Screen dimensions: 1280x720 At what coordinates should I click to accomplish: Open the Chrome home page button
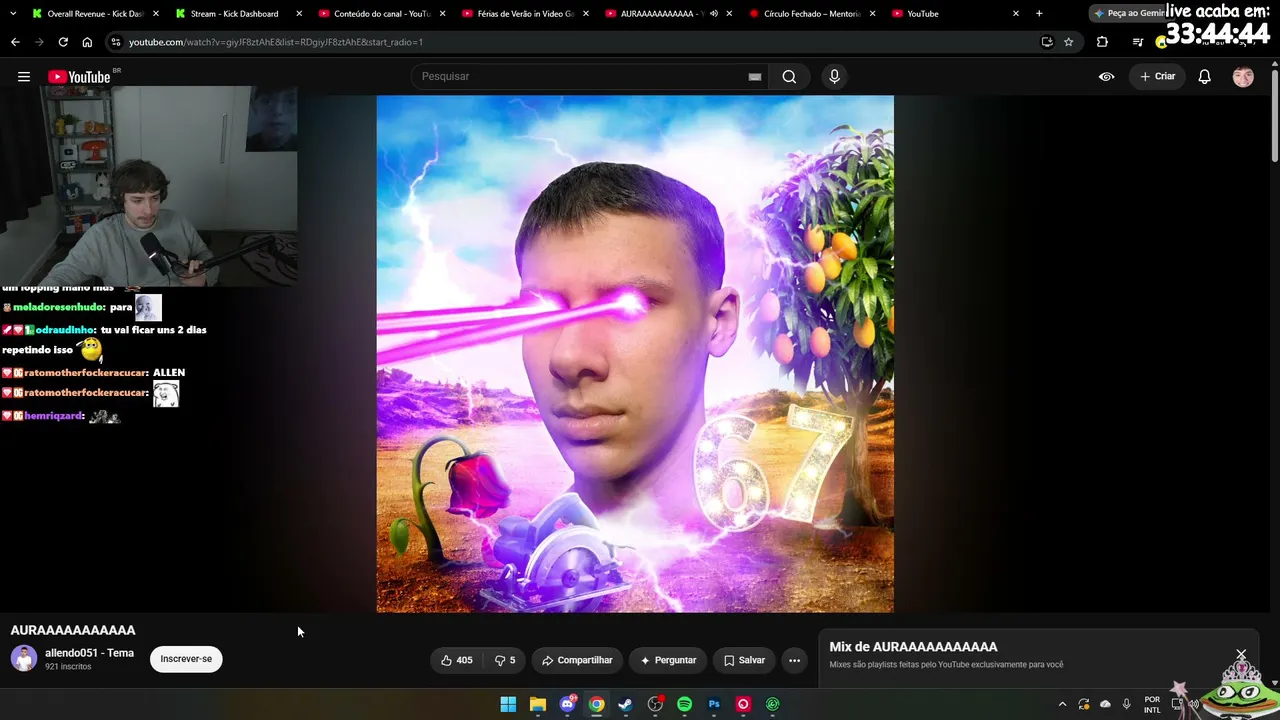point(87,42)
